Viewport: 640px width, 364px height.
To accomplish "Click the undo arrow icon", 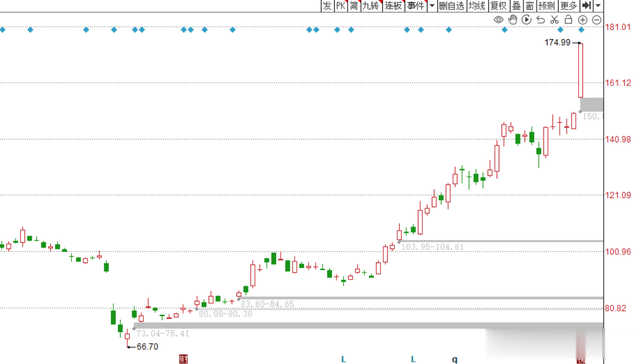I will 540,20.
